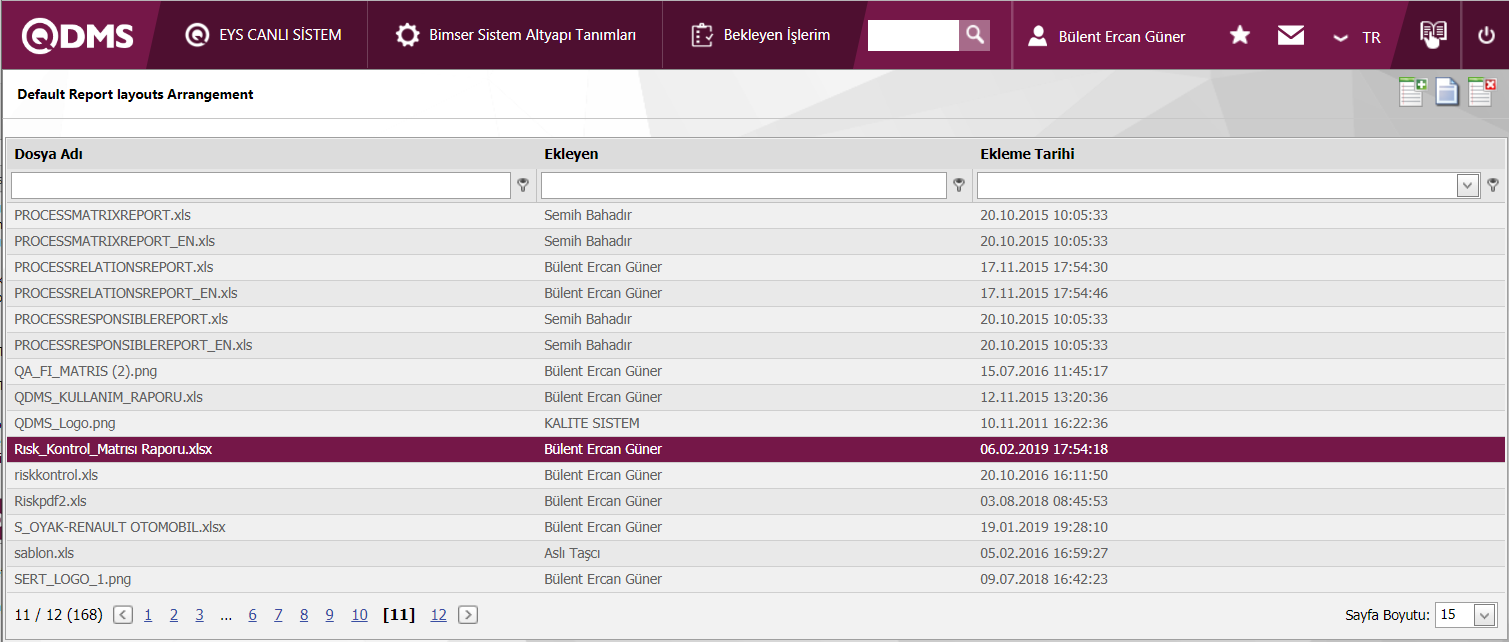Click Aslı Taşcı in Ekleyen column

coord(572,553)
